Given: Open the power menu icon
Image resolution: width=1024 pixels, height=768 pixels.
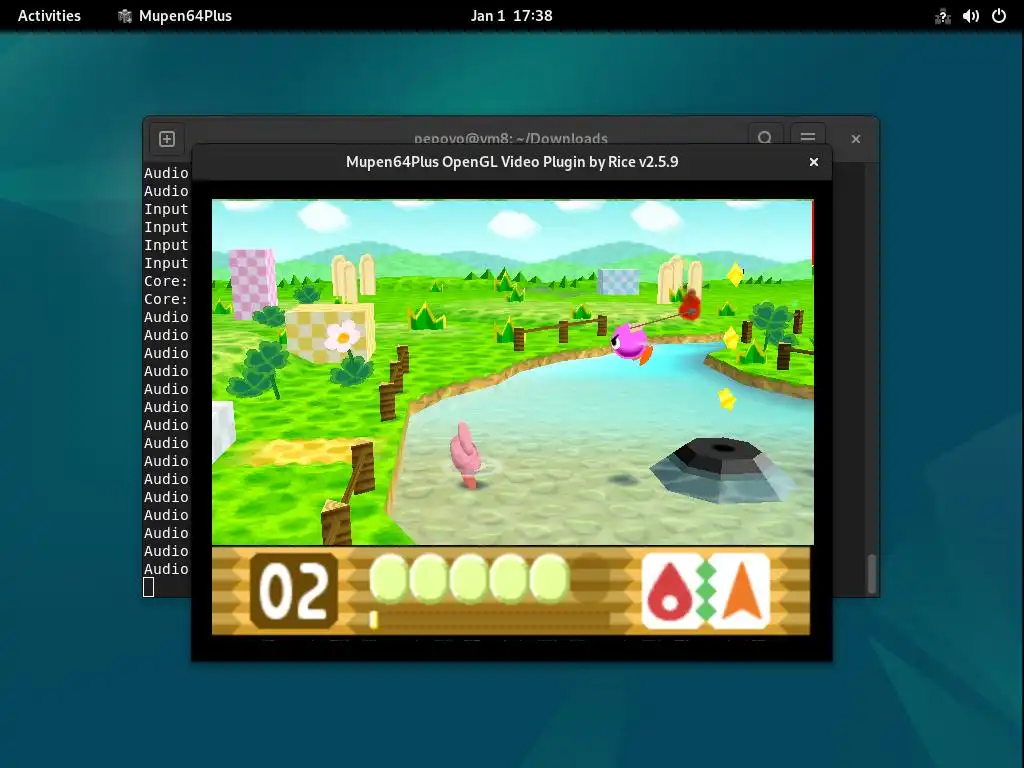Looking at the screenshot, I should click(x=999, y=16).
